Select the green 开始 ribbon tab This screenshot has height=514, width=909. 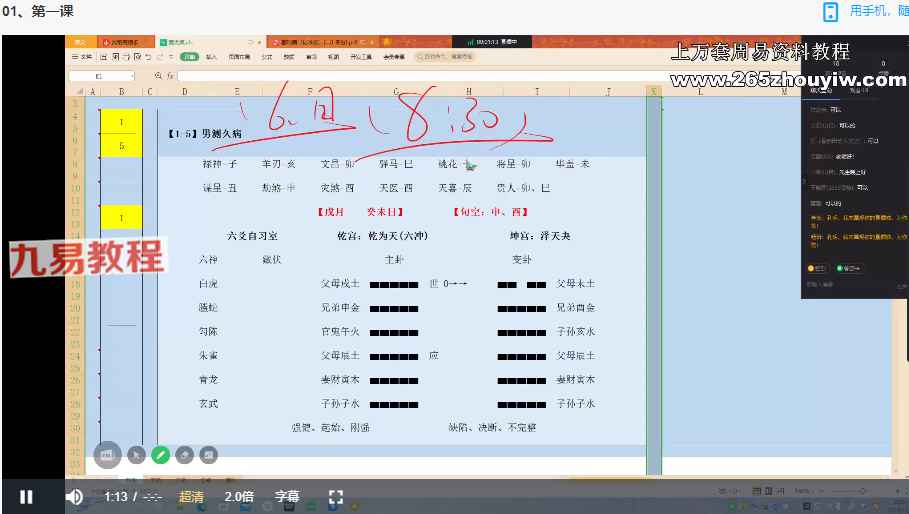[189, 57]
